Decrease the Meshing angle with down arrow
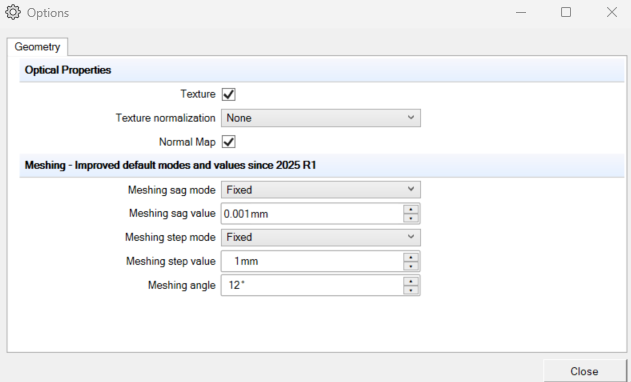 click(411, 290)
